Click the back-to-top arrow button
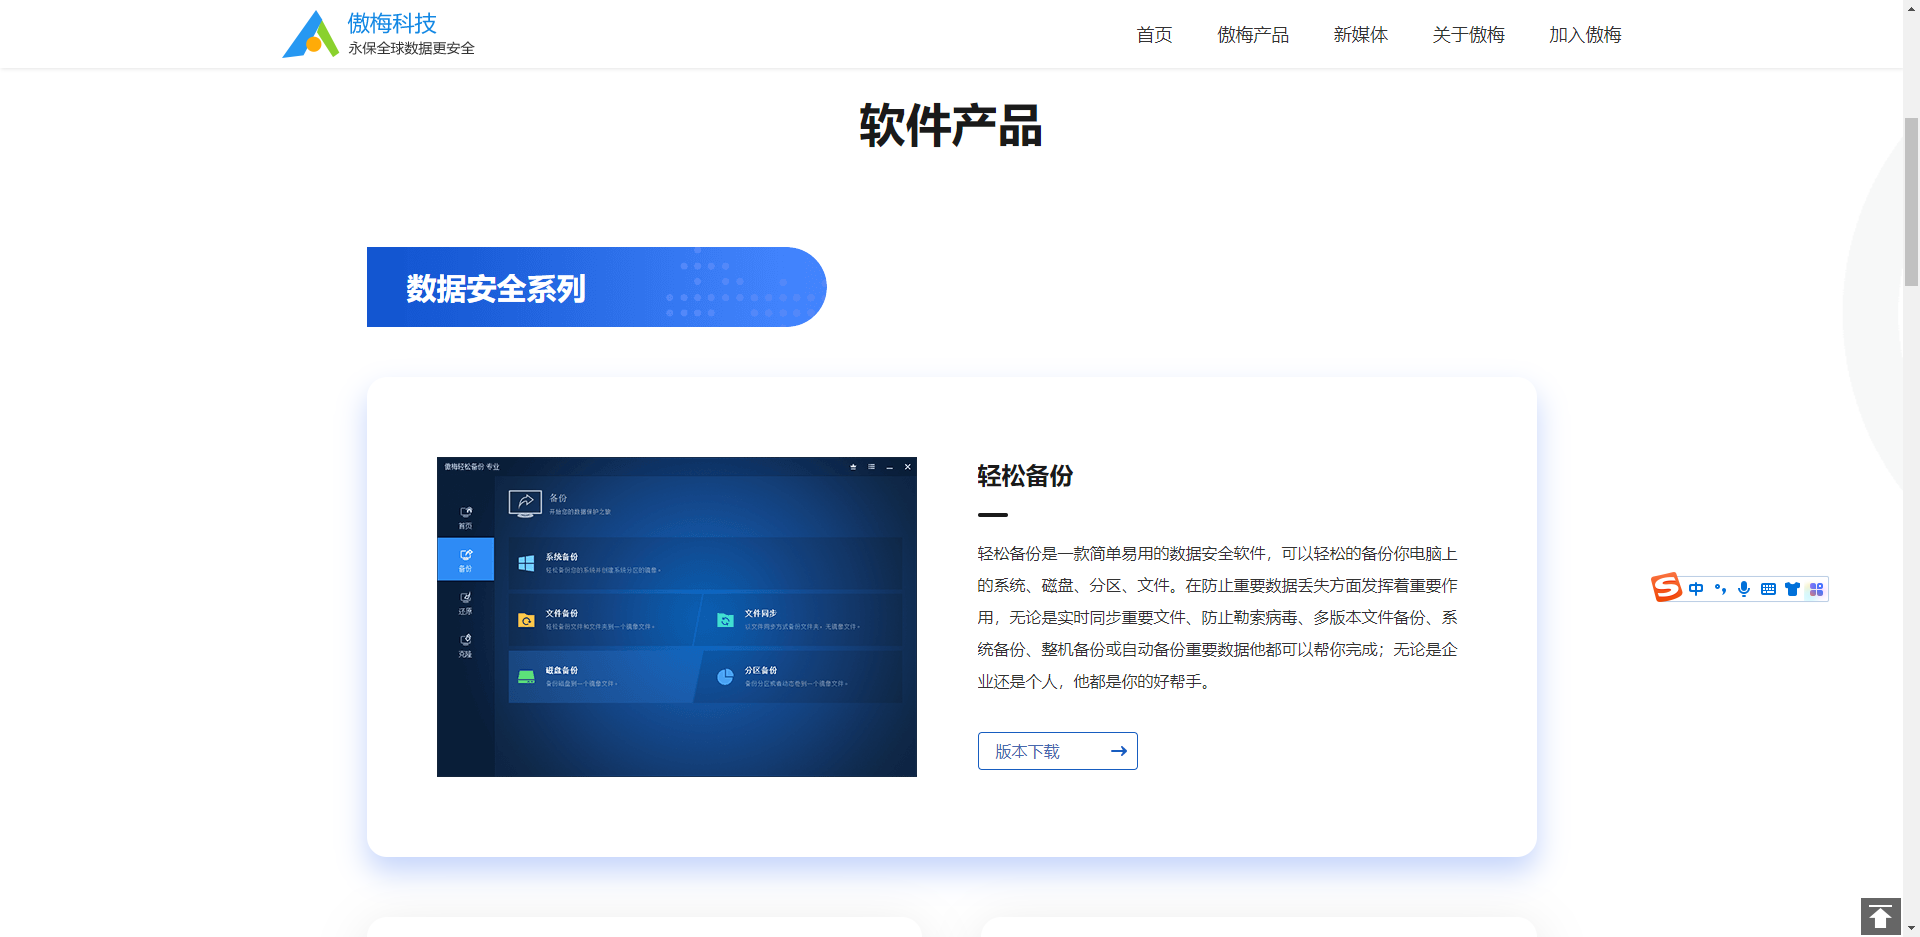 pos(1880,916)
